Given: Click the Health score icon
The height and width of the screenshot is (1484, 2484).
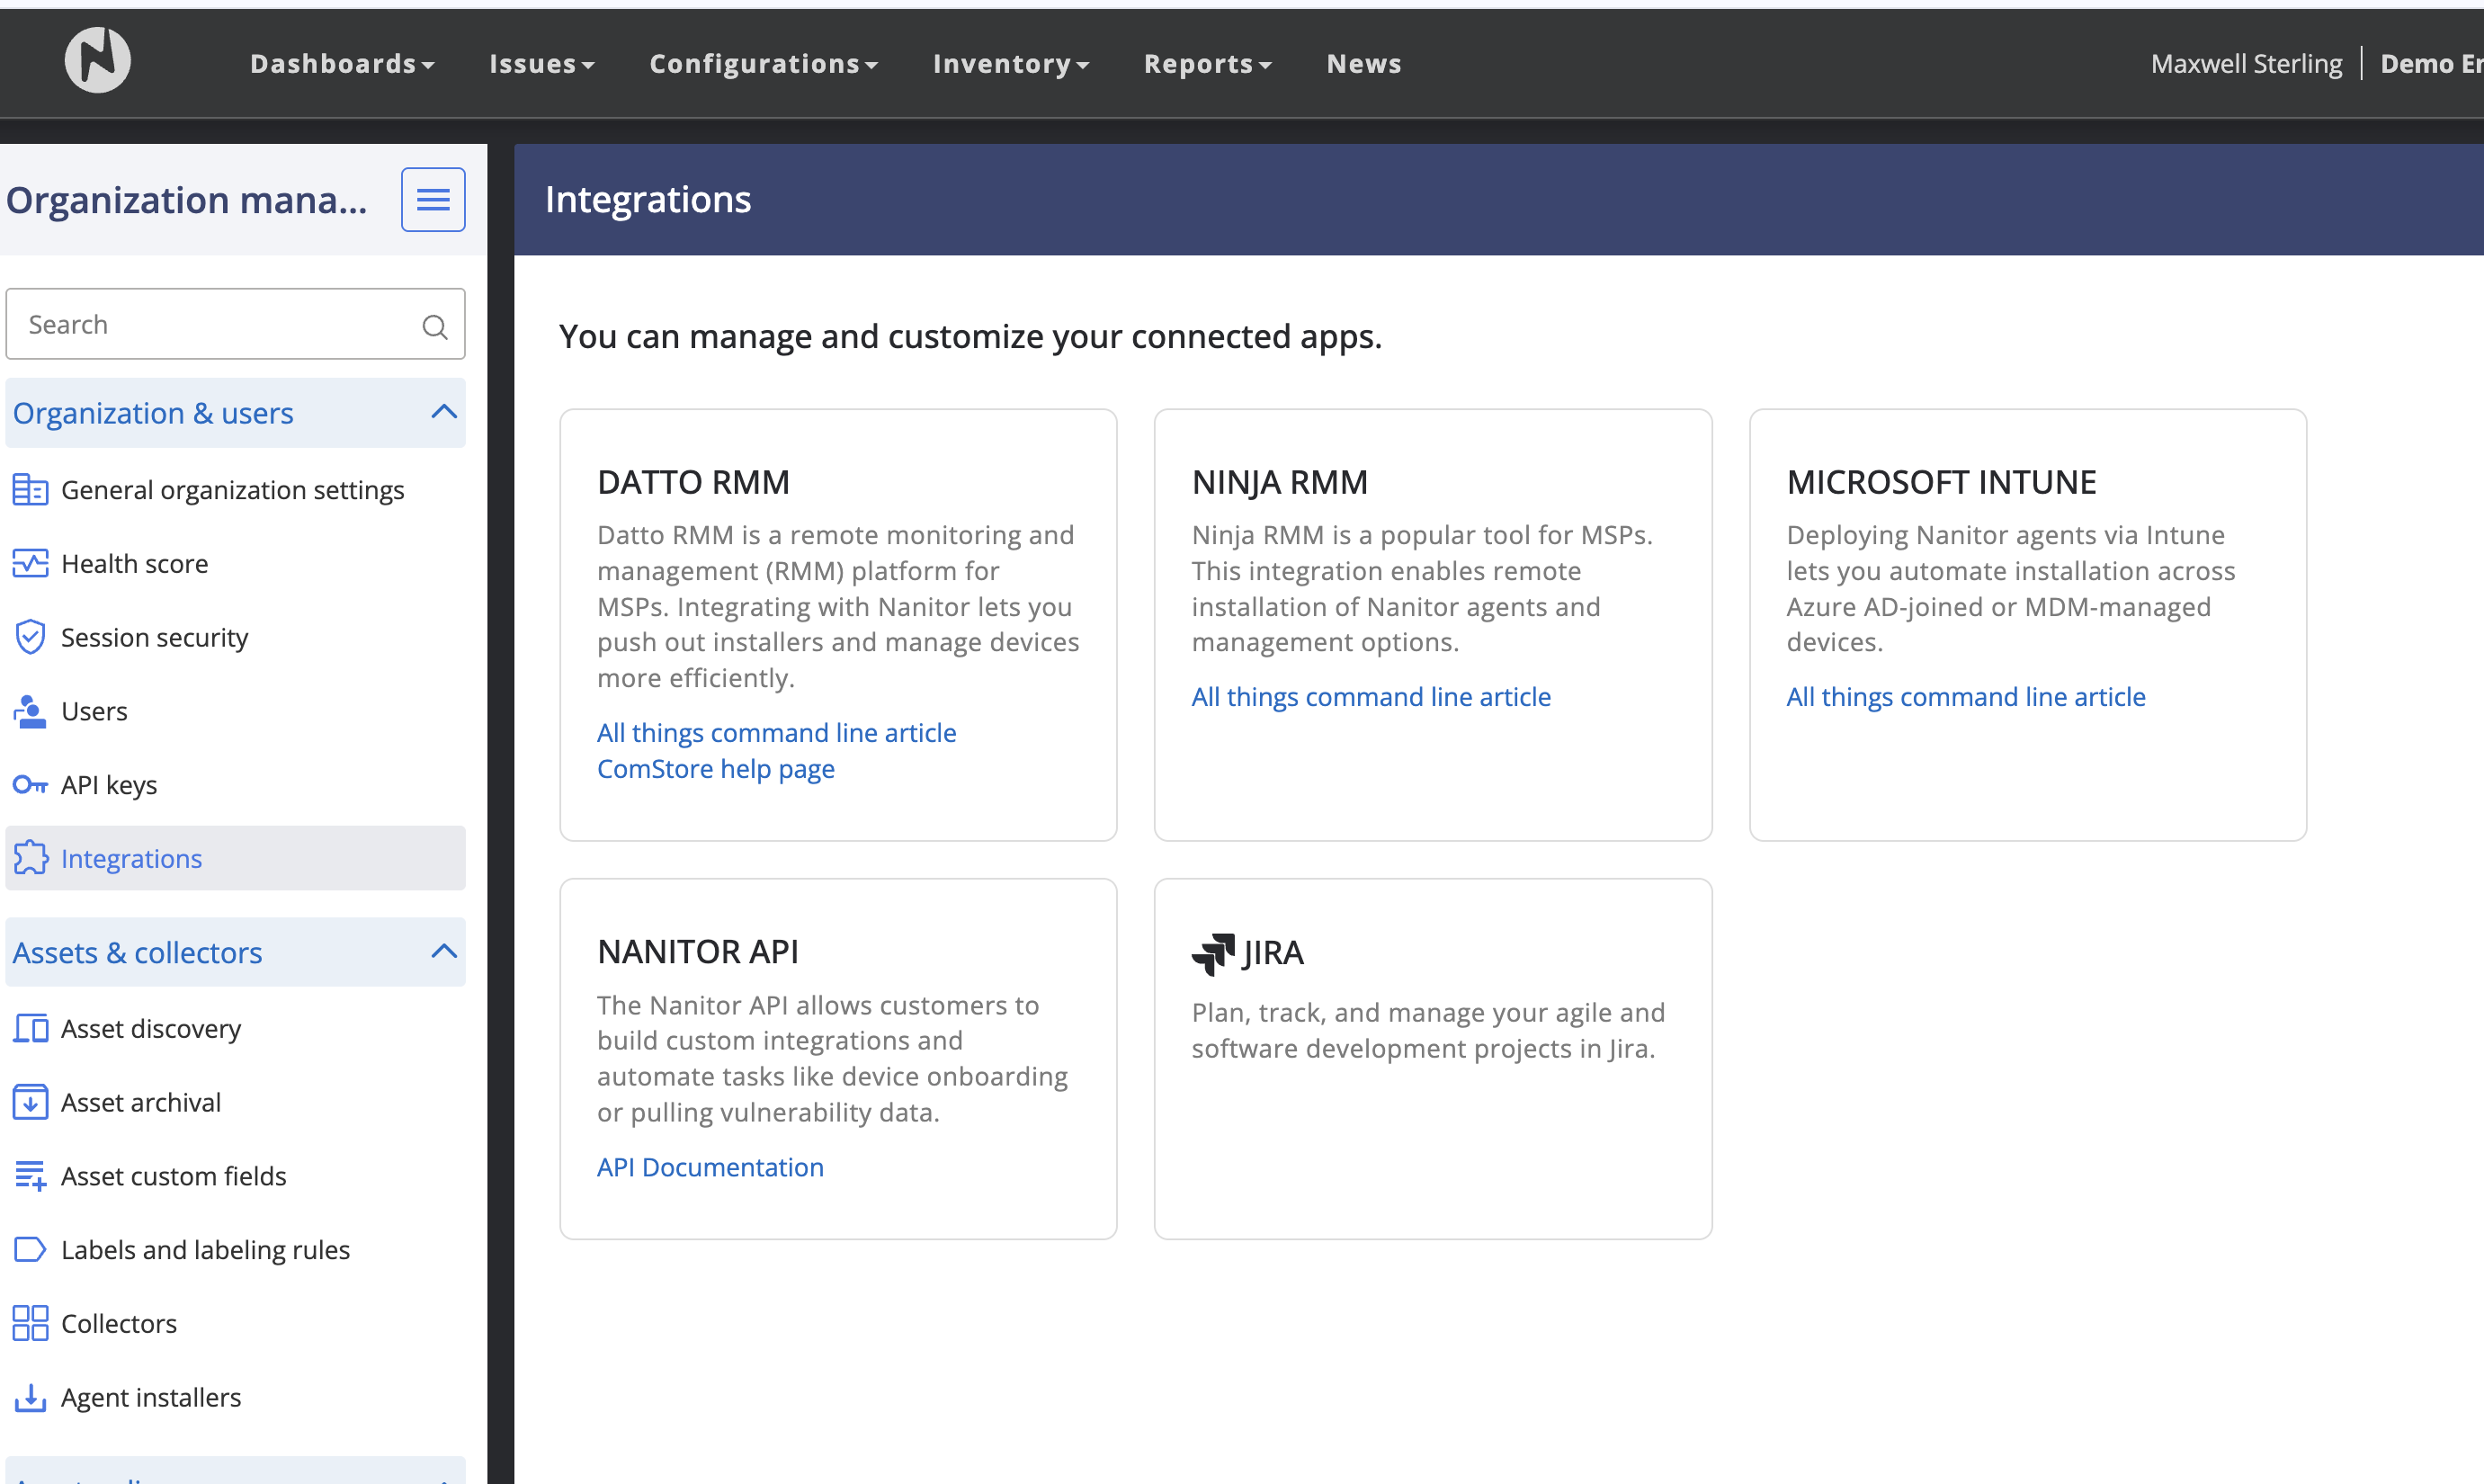Looking at the screenshot, I should coord(30,564).
